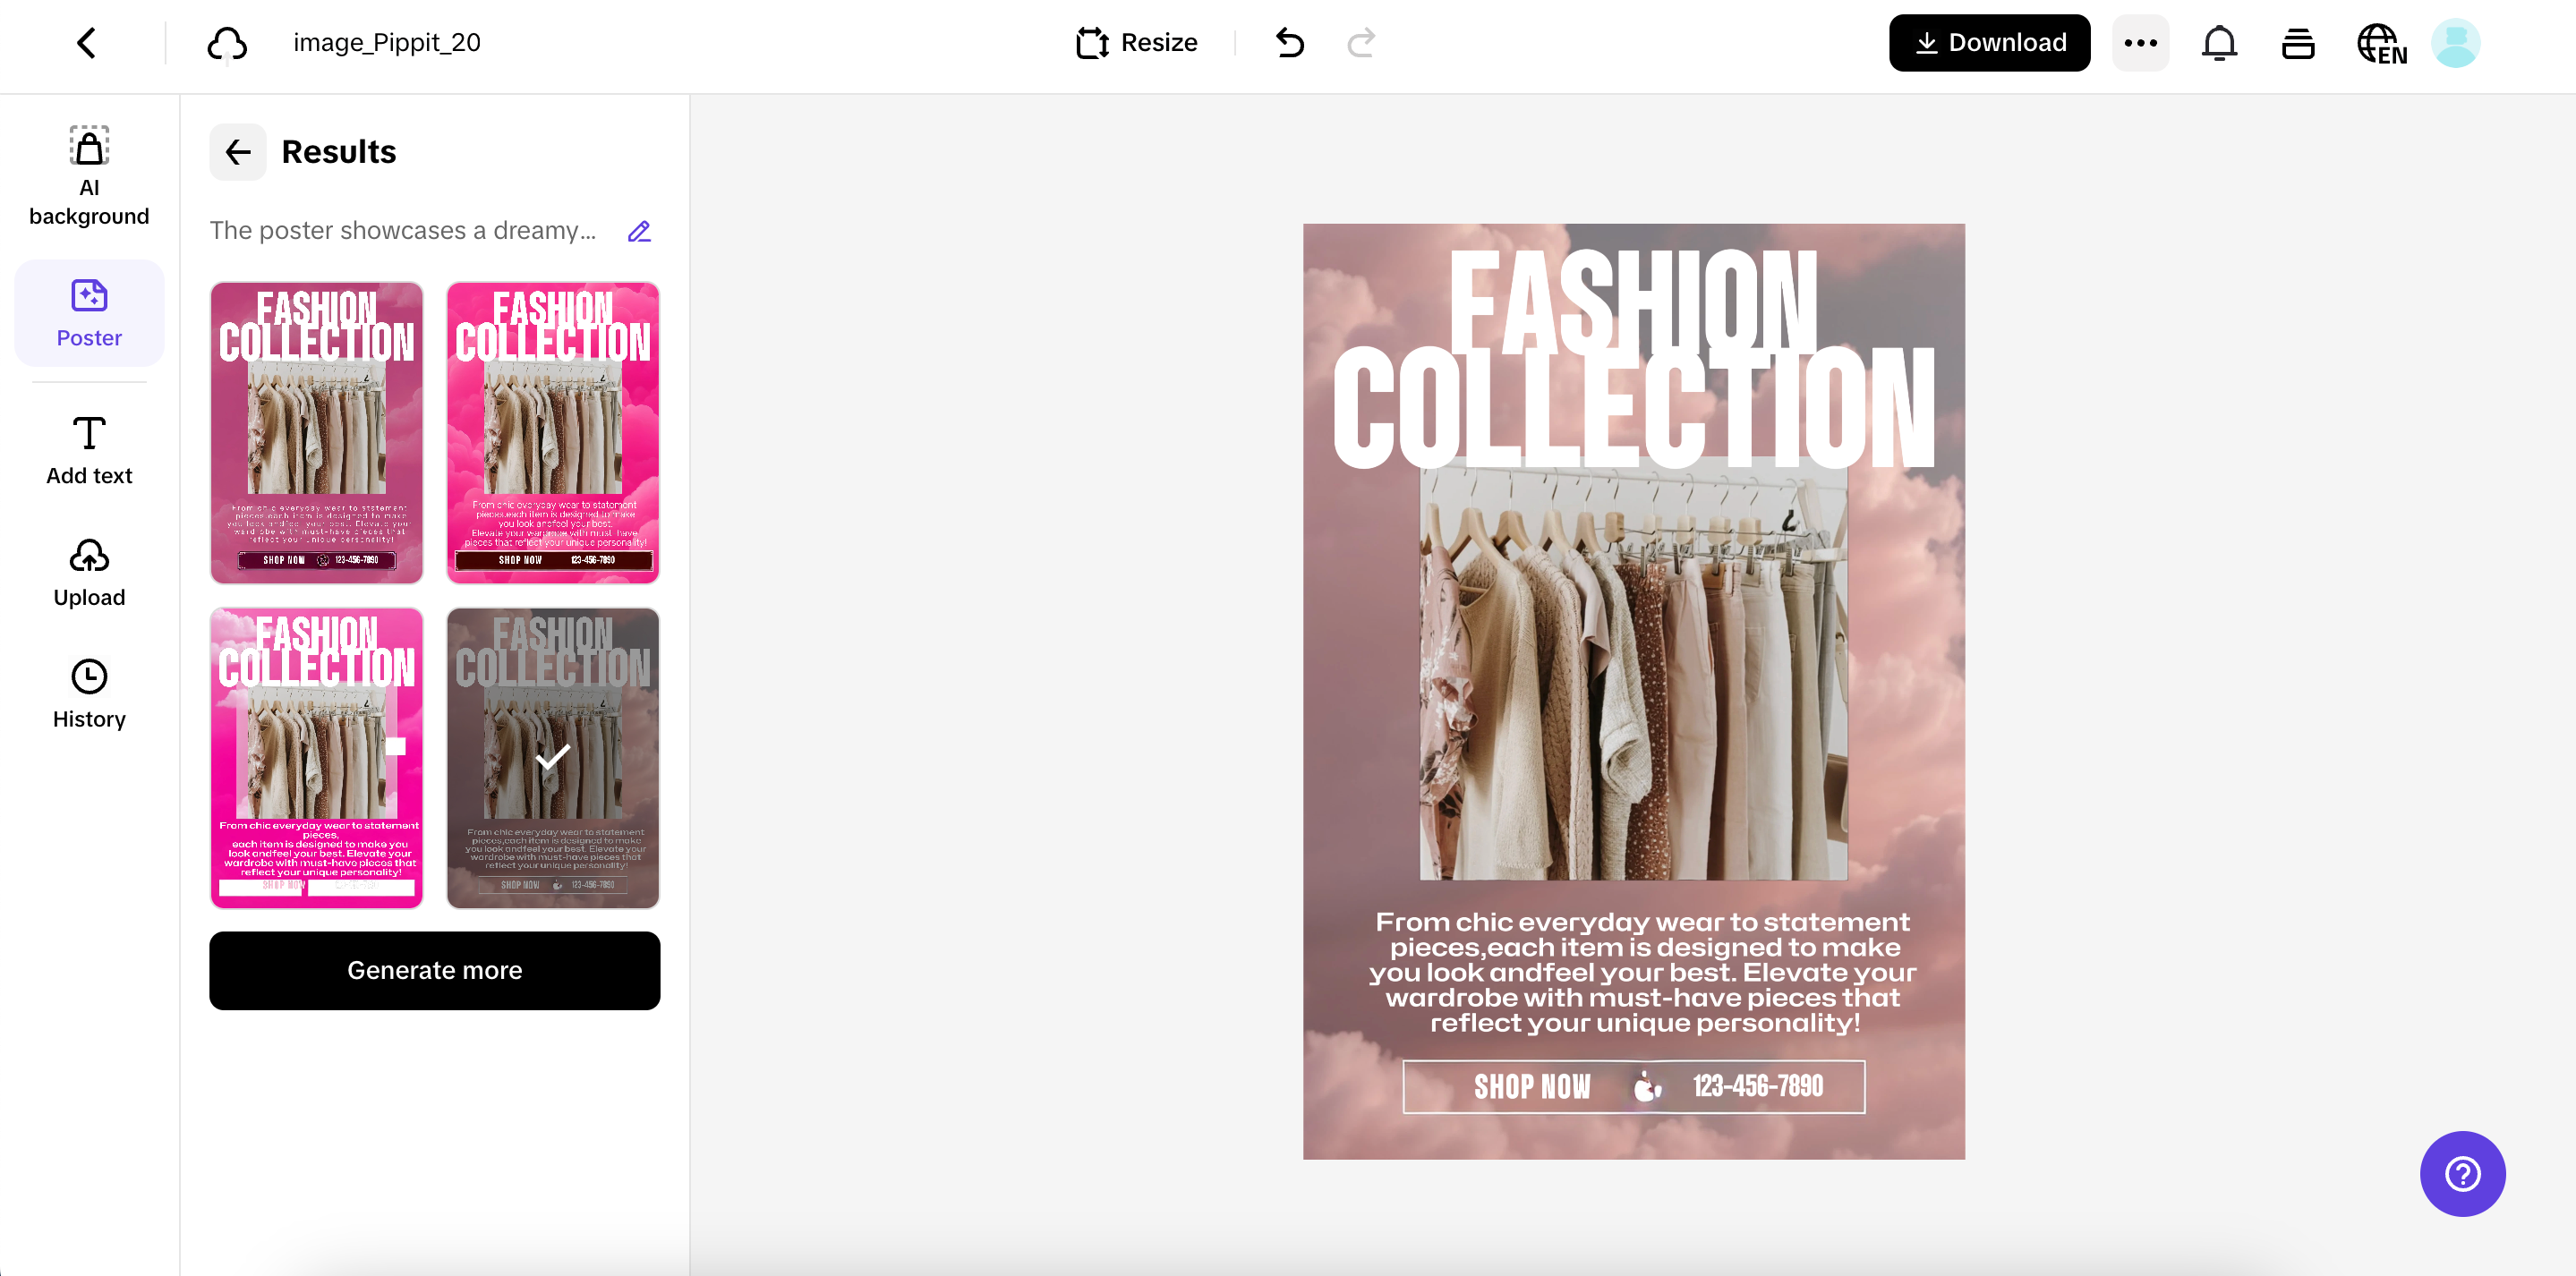Viewport: 2576px width, 1276px height.
Task: Open the Resize tool
Action: coord(1135,42)
